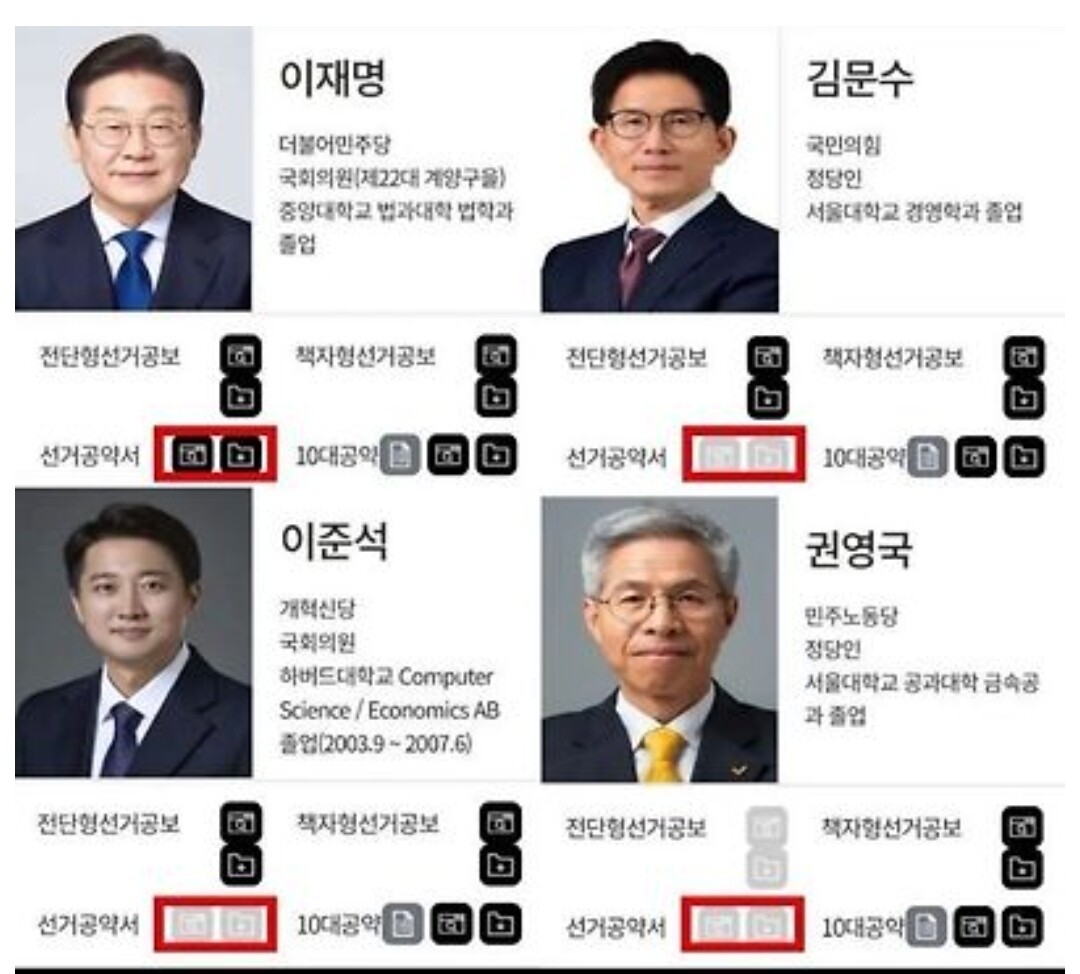View 권영국's 책자형선거공보 in the viewer
Screen dimensions: 1080x974
(x=1022, y=827)
